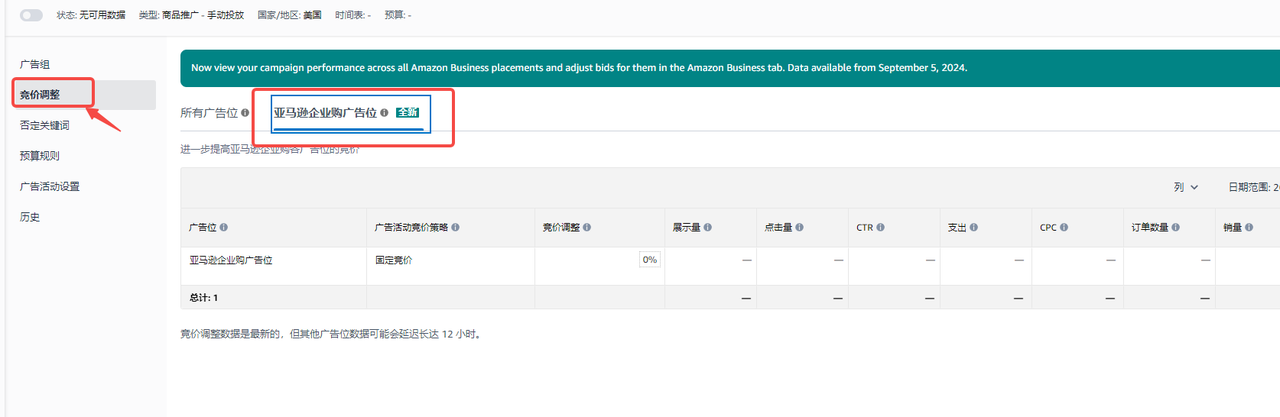The image size is (1280, 417).
Task: Open 广告组 in the sidebar
Action: (36, 64)
